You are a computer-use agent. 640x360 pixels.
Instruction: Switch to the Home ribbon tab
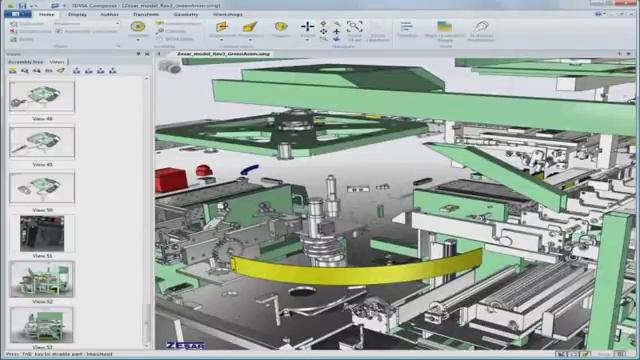(46, 14)
